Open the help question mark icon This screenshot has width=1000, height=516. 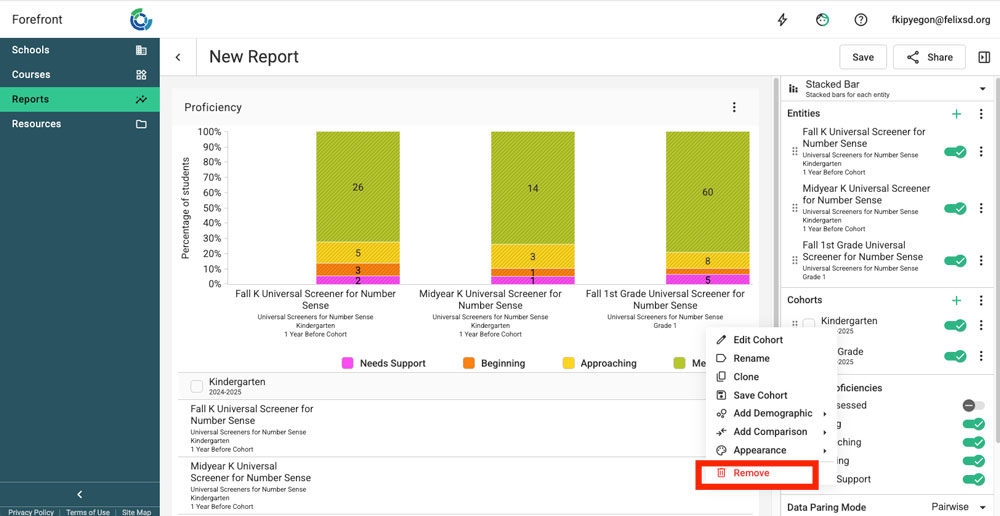coord(861,20)
